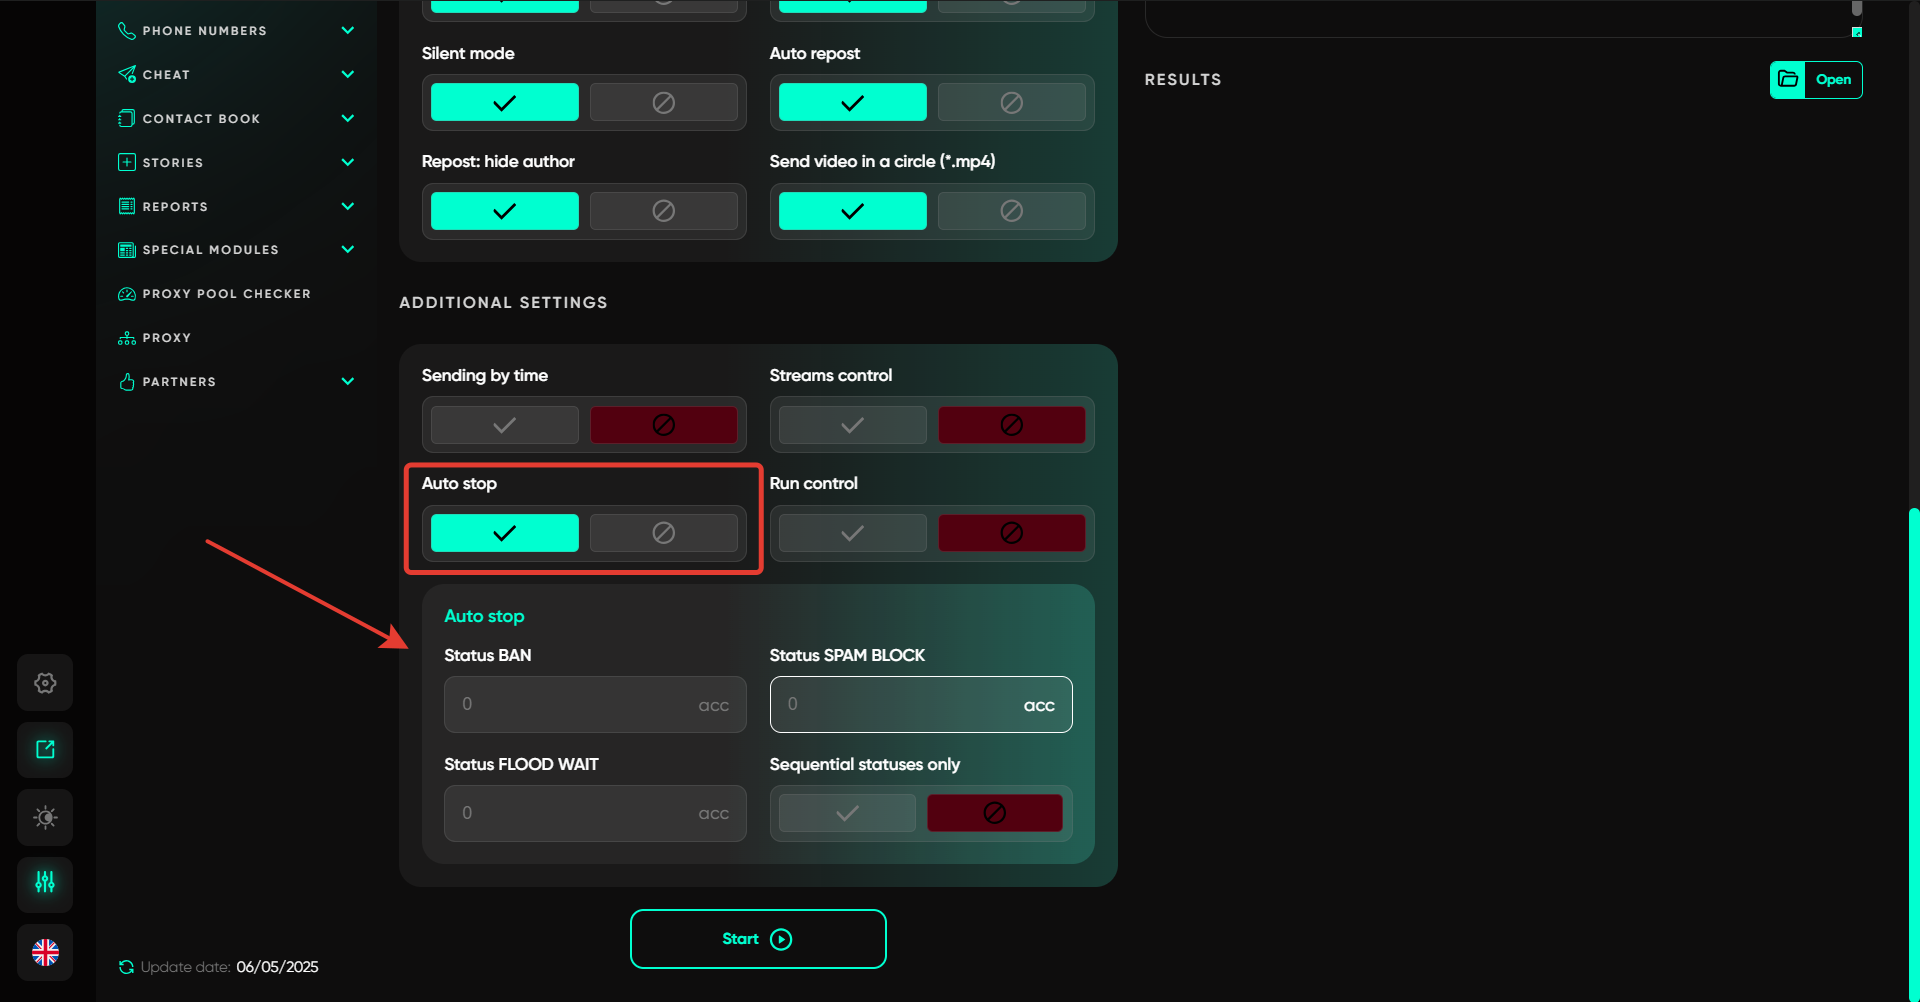This screenshot has height=1002, width=1920.
Task: Open the Proxy menu item
Action: (166, 338)
